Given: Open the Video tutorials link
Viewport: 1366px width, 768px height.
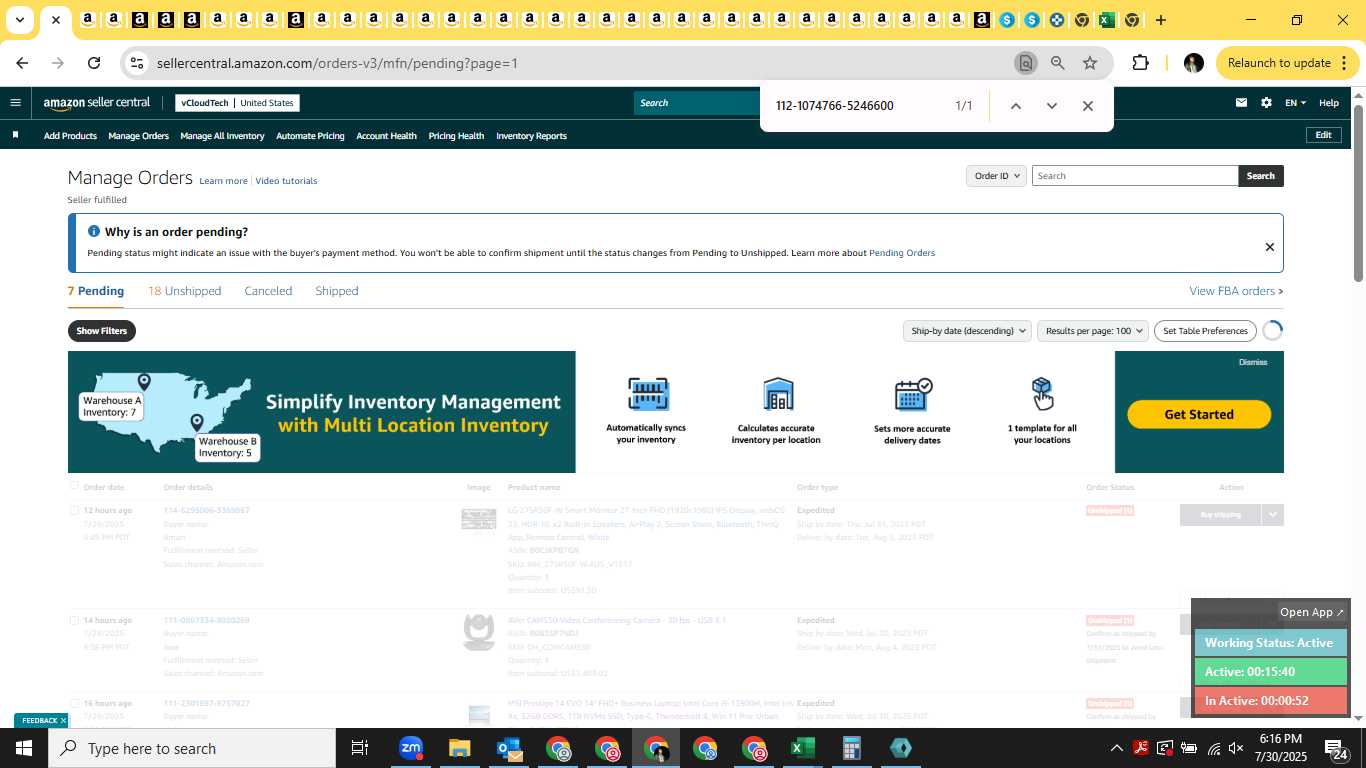Looking at the screenshot, I should click(x=286, y=181).
